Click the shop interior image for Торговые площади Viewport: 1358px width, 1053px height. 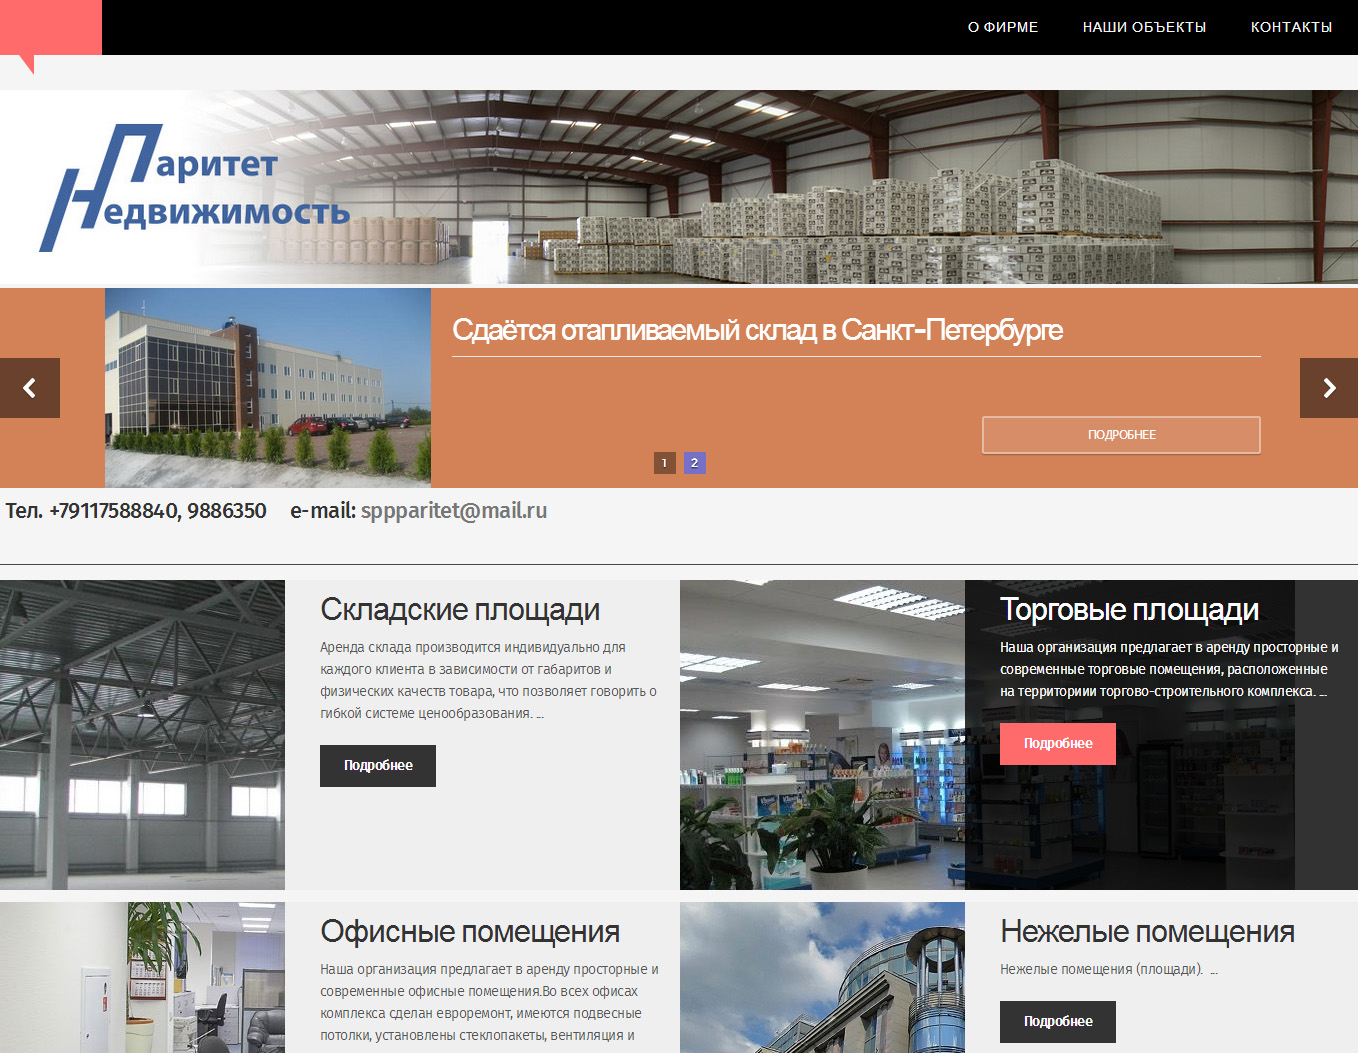click(822, 735)
